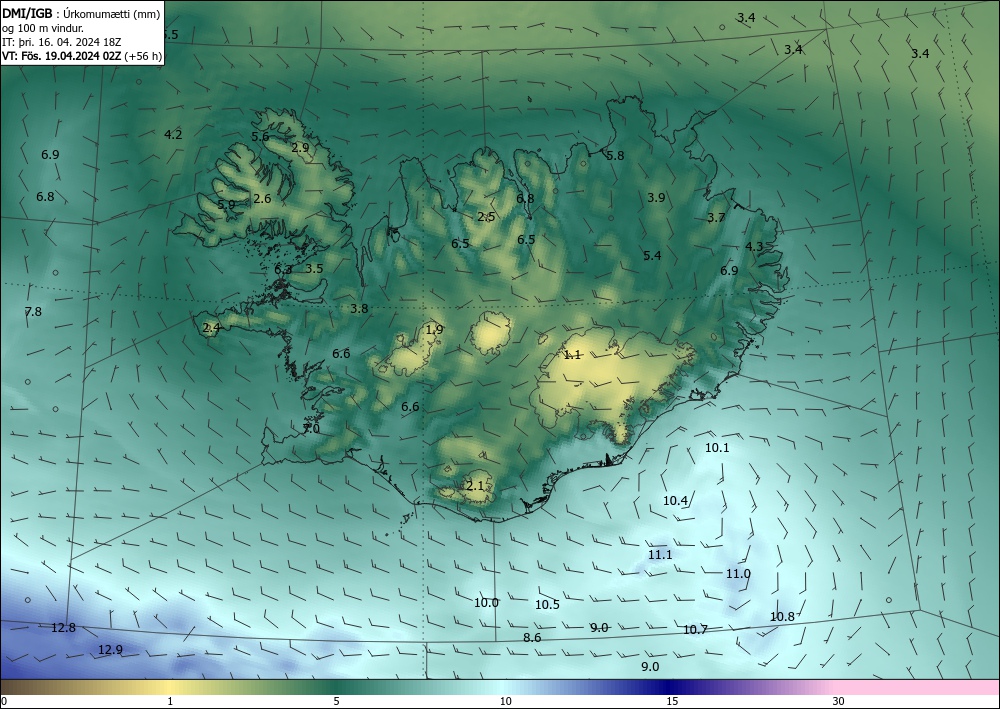Click the 11.0 value offshore
Screen dimensions: 1000x709
pyautogui.click(x=739, y=574)
